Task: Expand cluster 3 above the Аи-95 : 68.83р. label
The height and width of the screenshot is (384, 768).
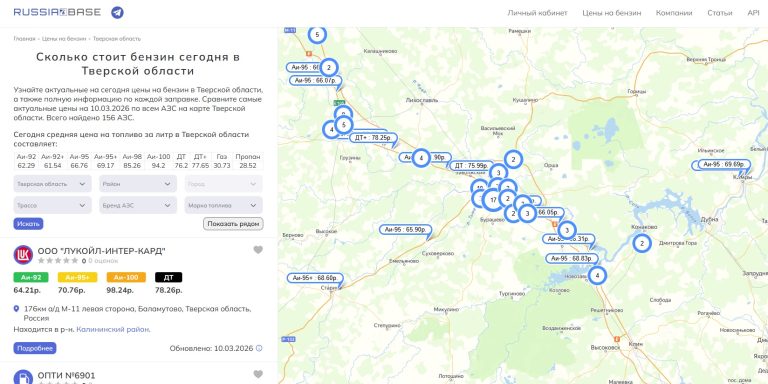Action: [x=567, y=230]
